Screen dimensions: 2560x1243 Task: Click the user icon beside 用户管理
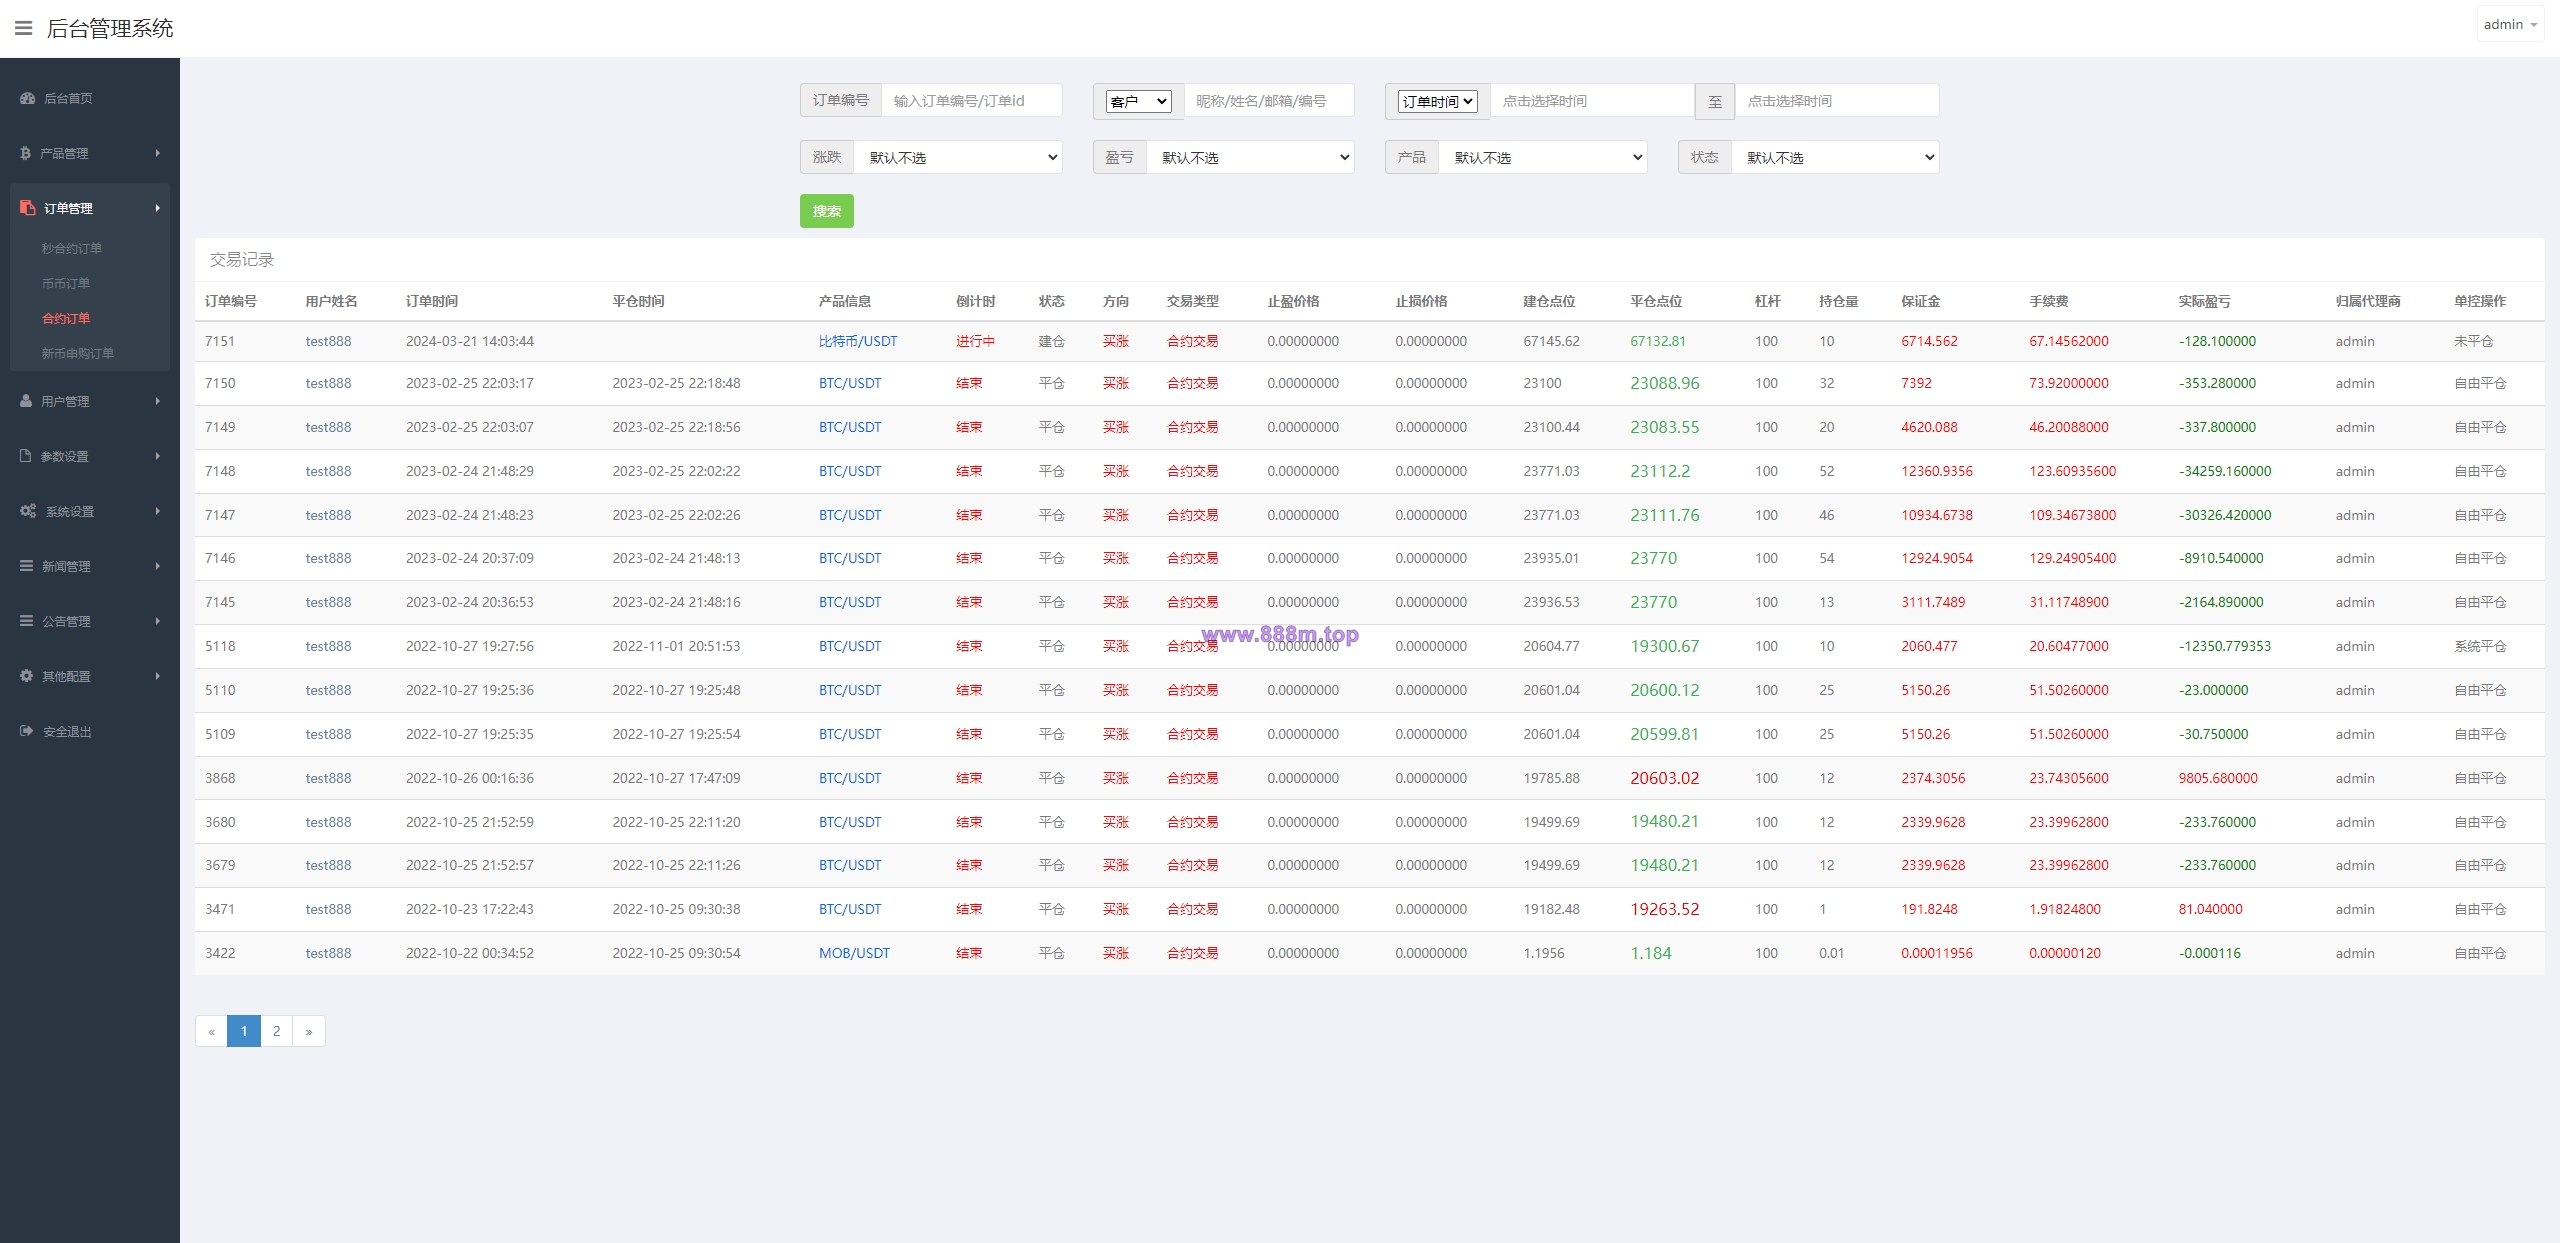pos(26,401)
